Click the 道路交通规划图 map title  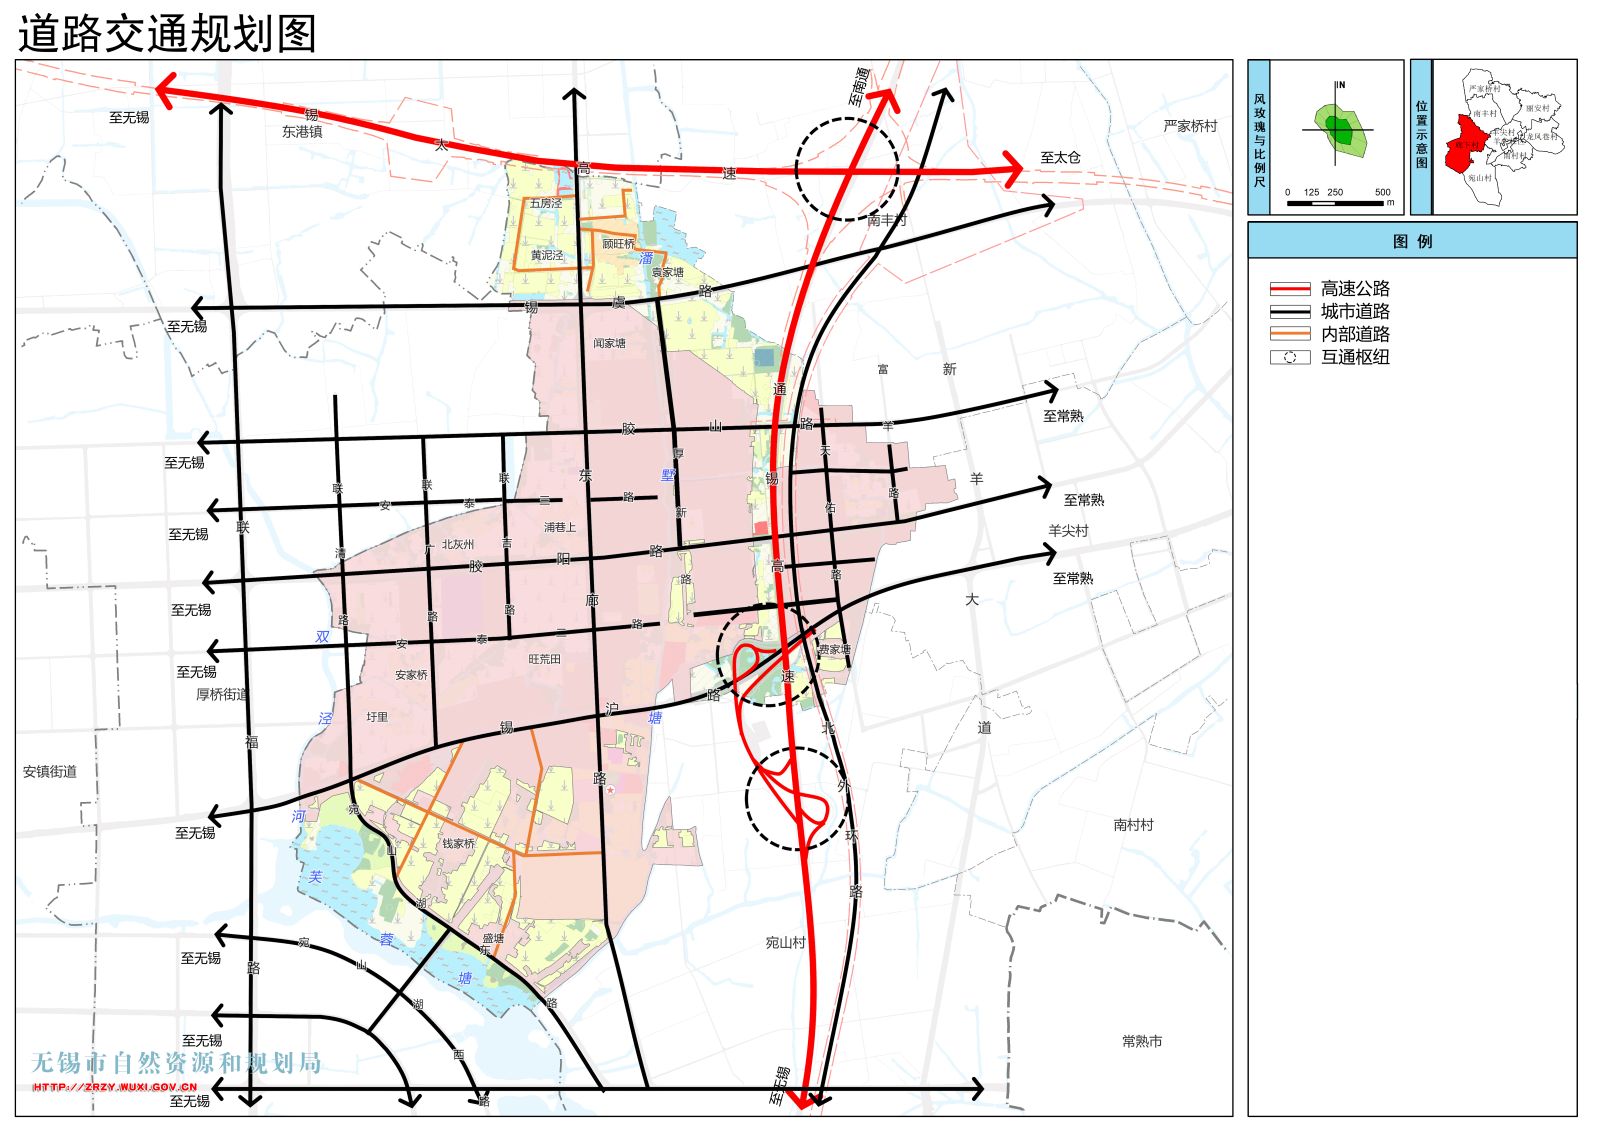[167, 34]
